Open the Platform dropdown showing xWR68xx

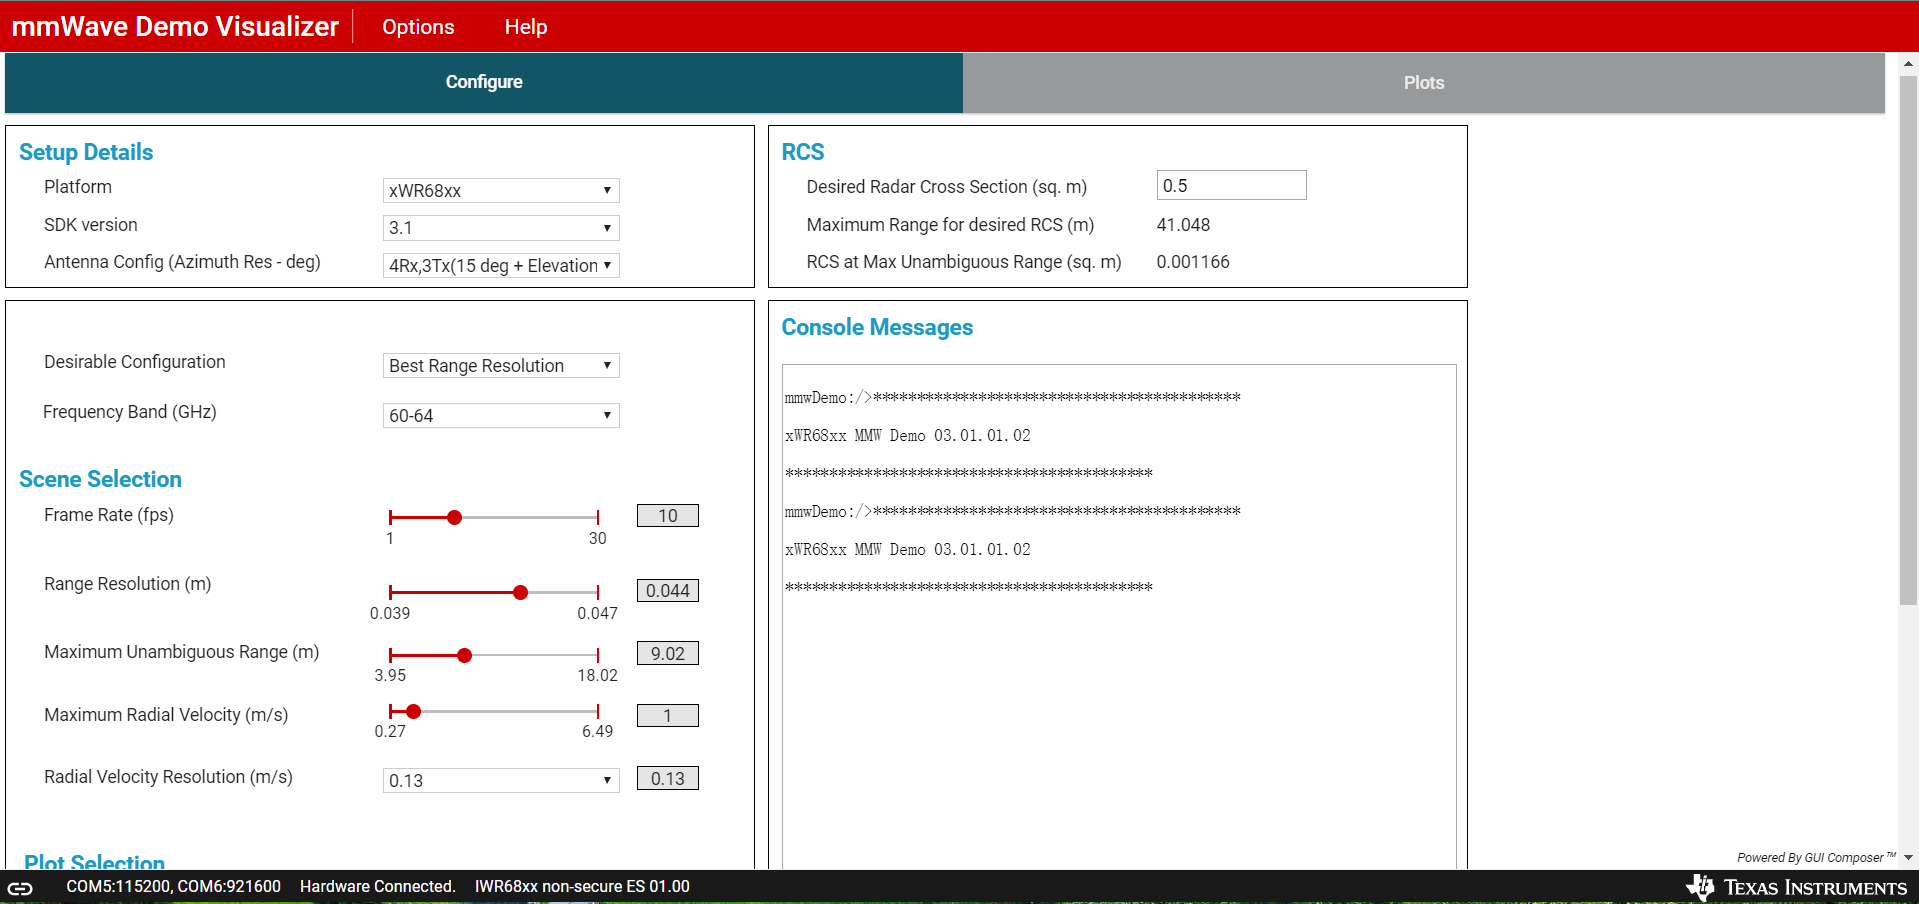click(x=501, y=191)
